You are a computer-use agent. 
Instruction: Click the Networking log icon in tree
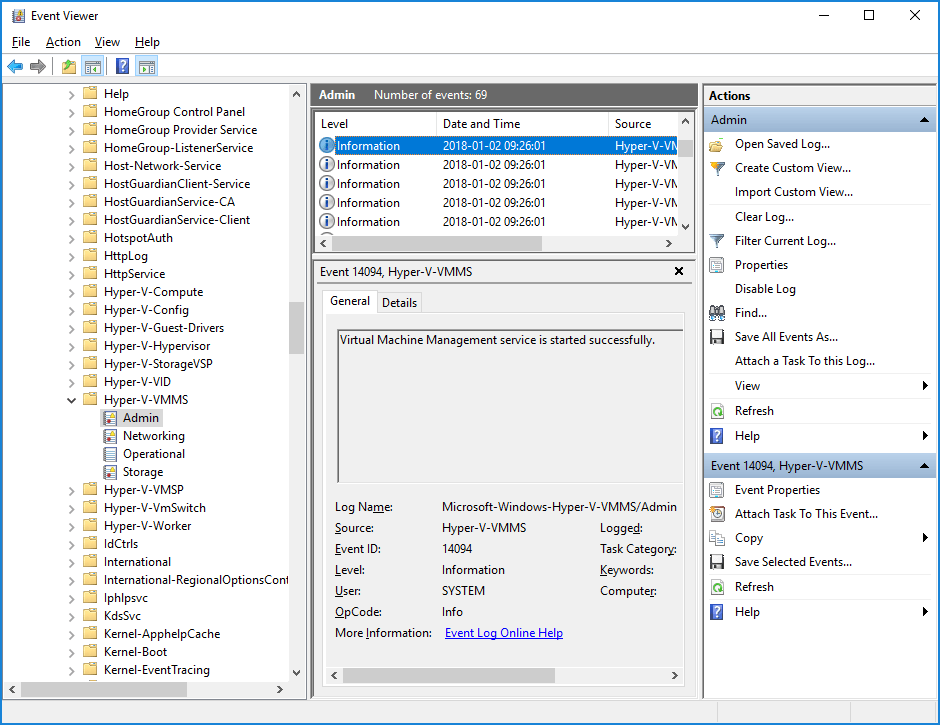[x=110, y=436]
